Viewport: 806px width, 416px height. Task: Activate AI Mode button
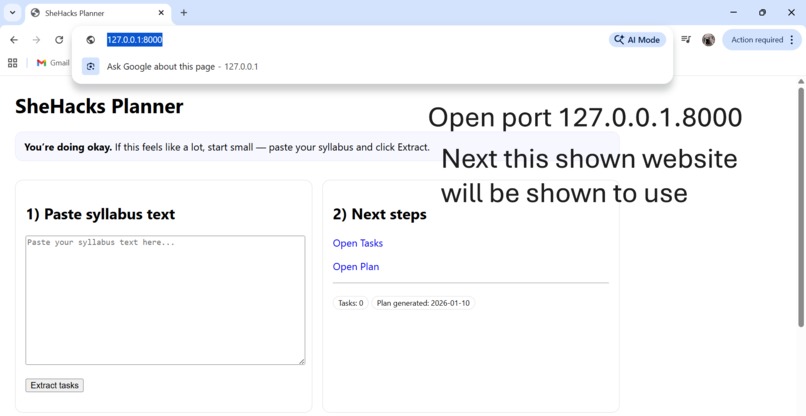coord(637,40)
